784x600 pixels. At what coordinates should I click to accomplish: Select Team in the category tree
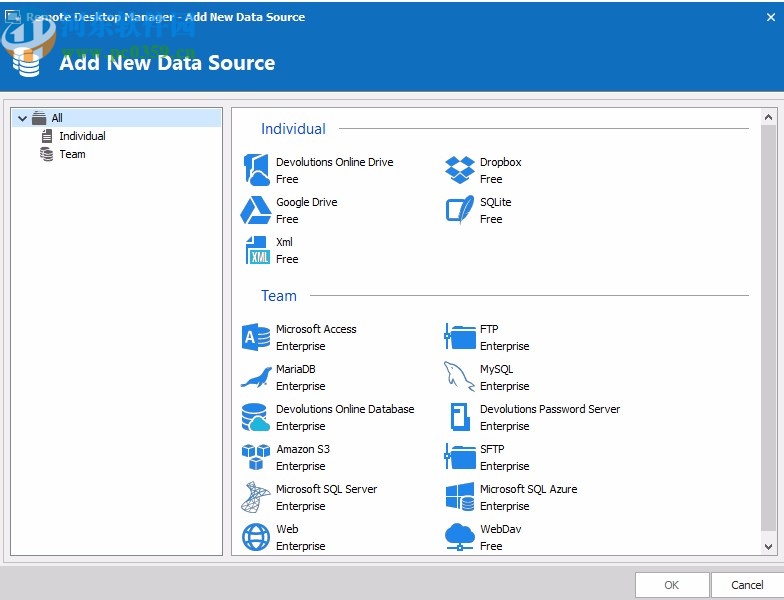(72, 154)
